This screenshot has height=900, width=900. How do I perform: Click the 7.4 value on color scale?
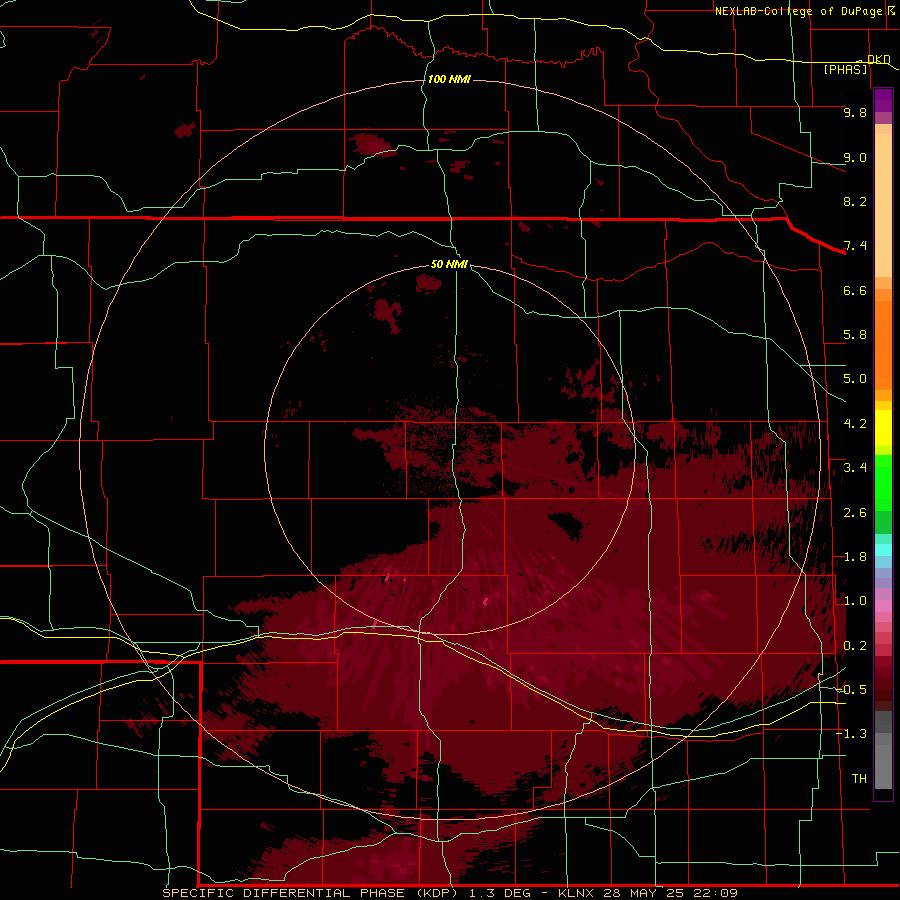855,246
